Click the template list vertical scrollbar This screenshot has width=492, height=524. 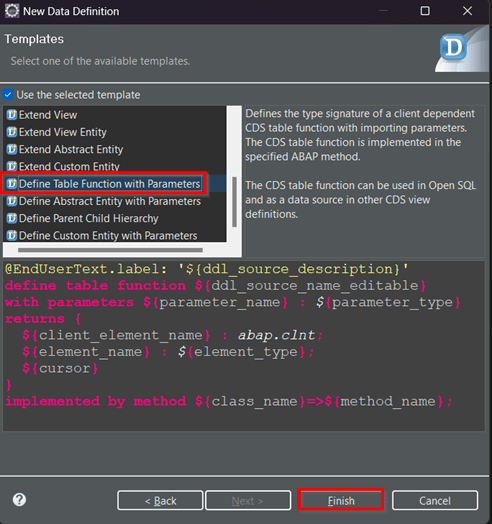click(x=235, y=202)
